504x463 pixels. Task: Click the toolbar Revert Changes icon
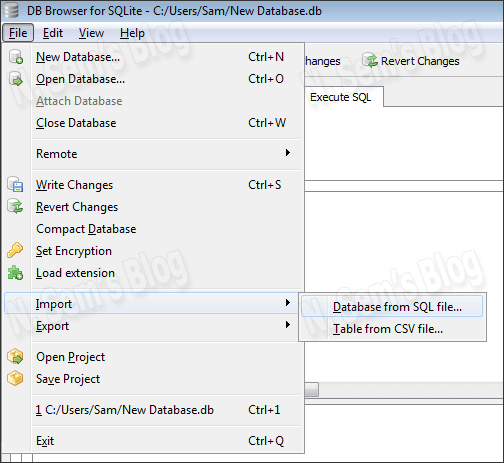(370, 61)
